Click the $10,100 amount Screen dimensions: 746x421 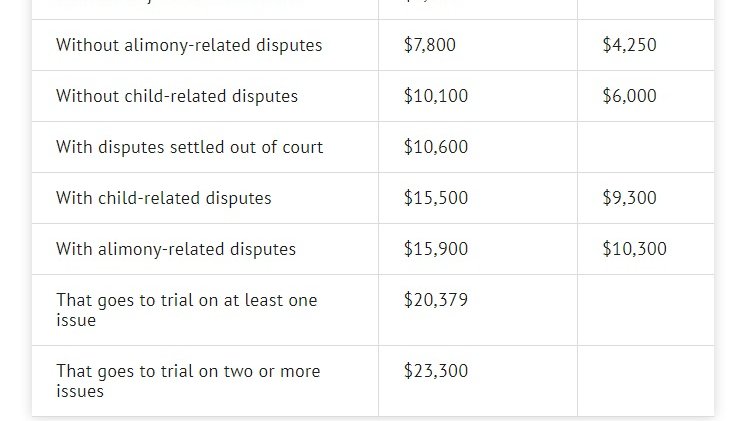tap(435, 96)
